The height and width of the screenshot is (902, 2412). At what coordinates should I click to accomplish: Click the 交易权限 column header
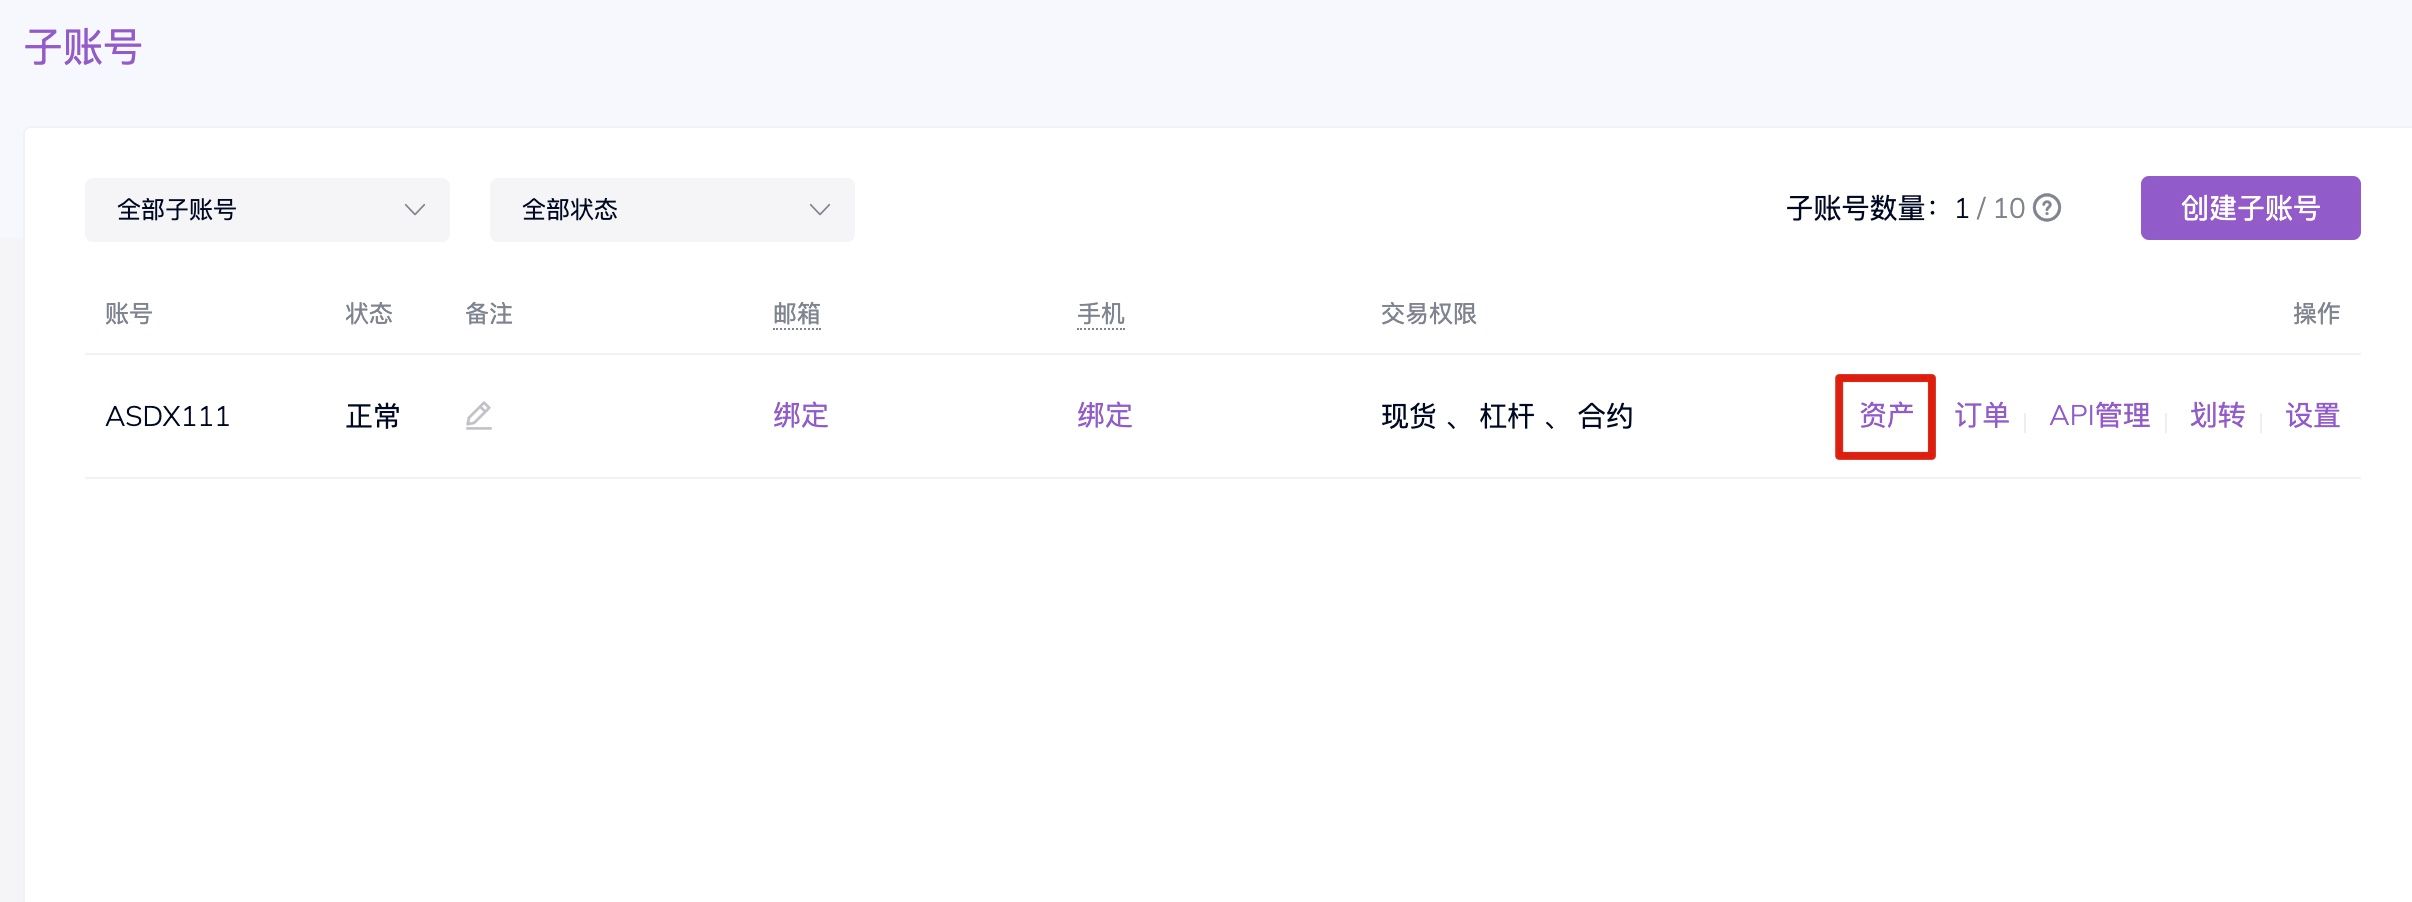coord(1428,314)
